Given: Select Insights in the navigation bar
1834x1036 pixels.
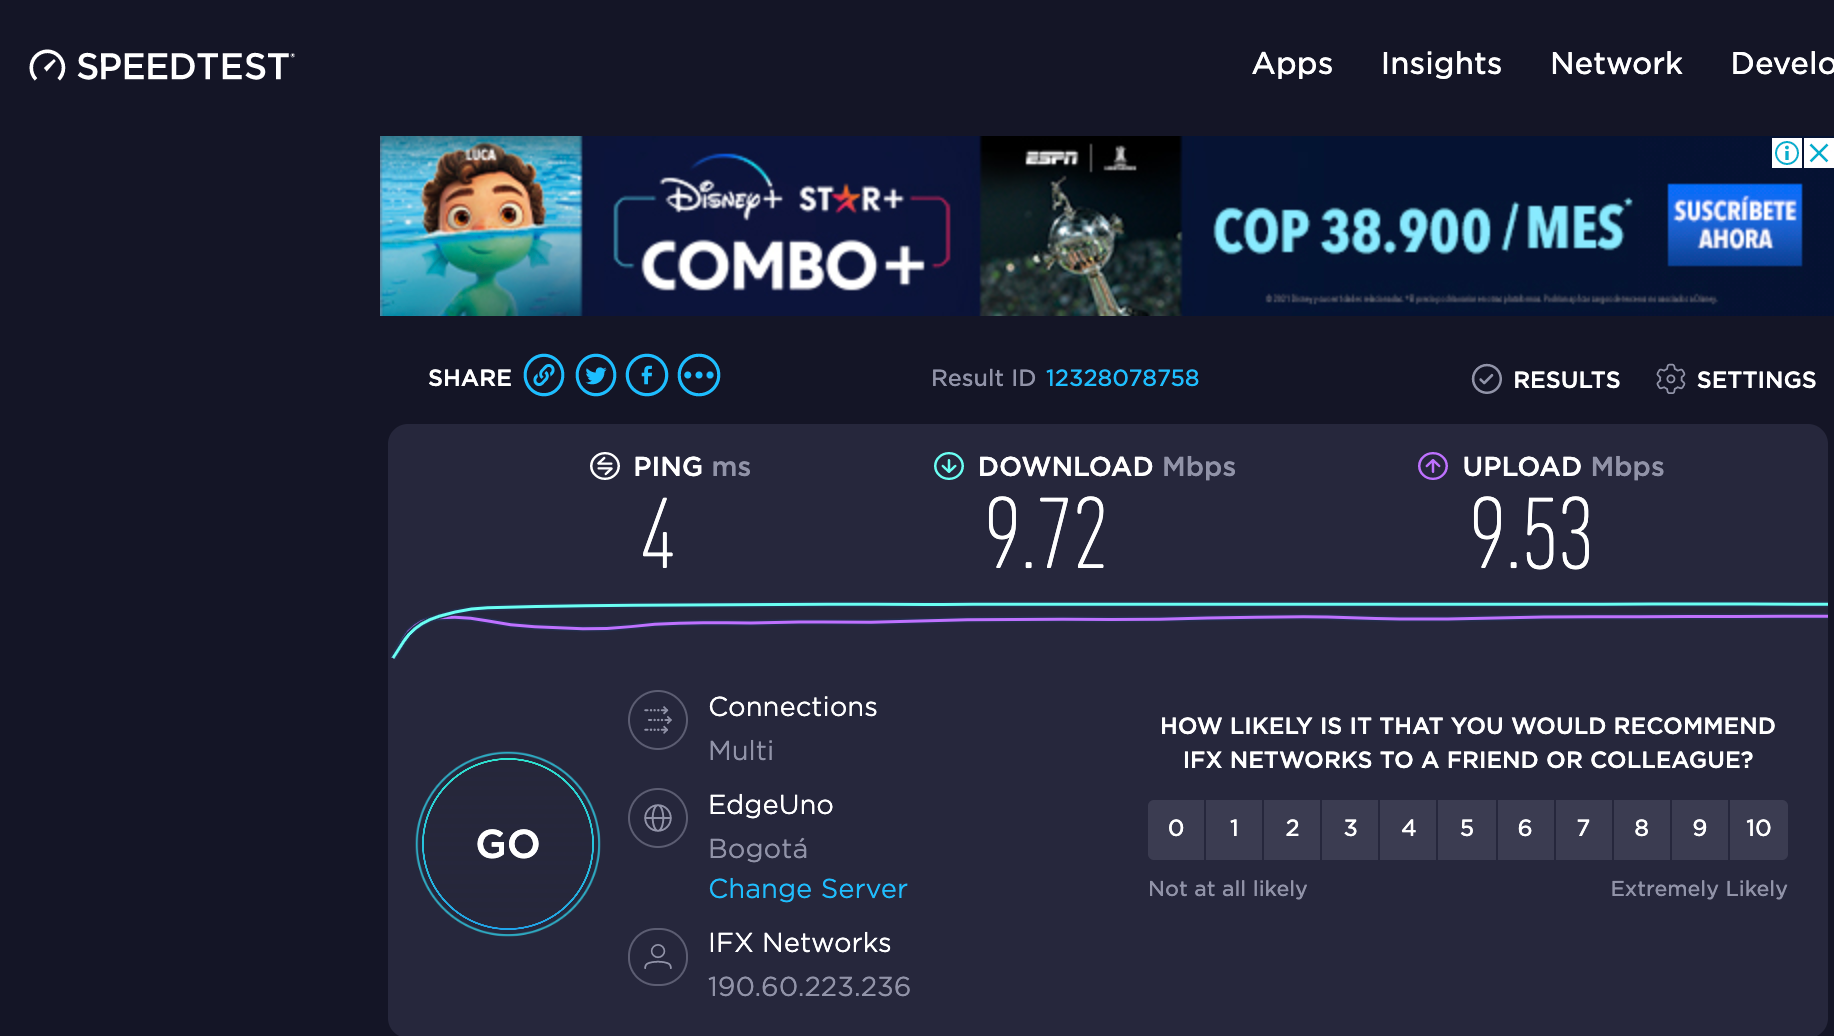Looking at the screenshot, I should click(x=1441, y=64).
